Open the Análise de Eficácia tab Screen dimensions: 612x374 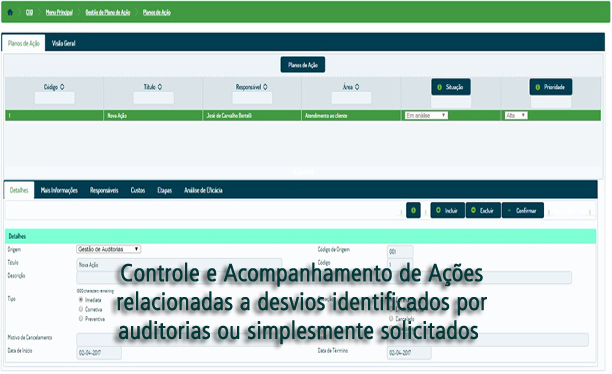coord(203,190)
